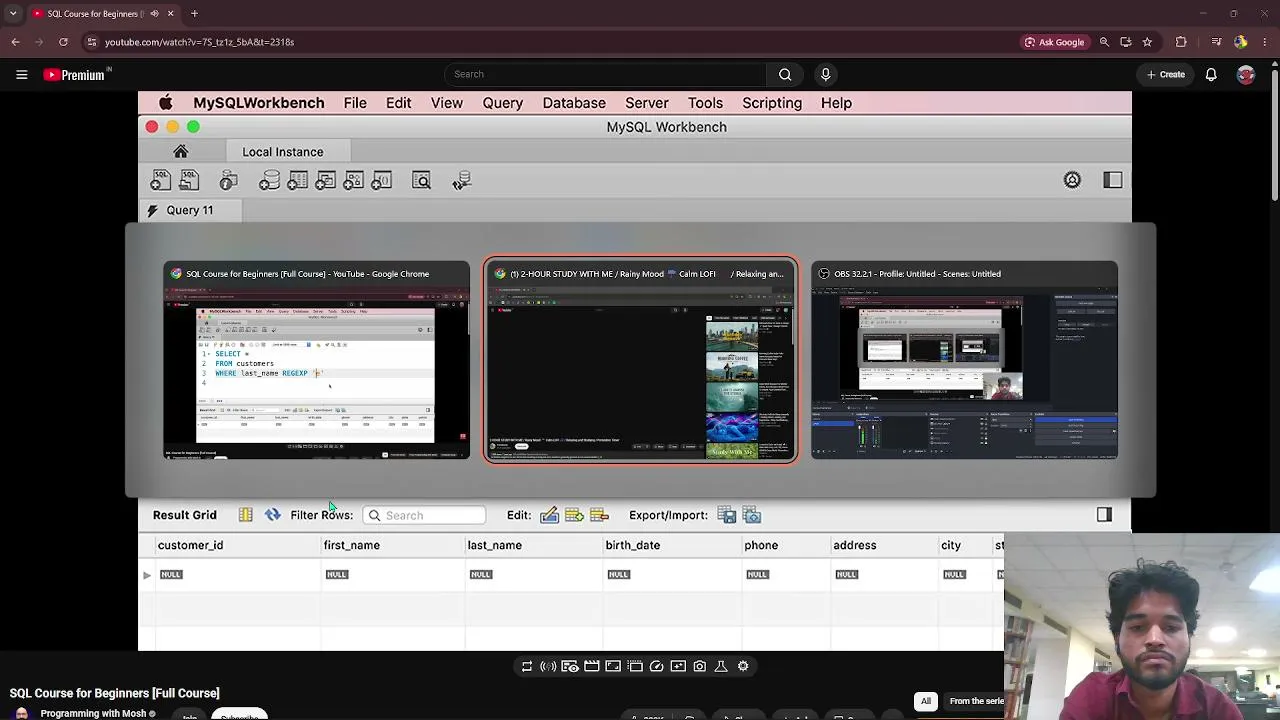The height and width of the screenshot is (720, 1280).
Task: Click the new SQL tab toolbar icon
Action: coord(160,180)
